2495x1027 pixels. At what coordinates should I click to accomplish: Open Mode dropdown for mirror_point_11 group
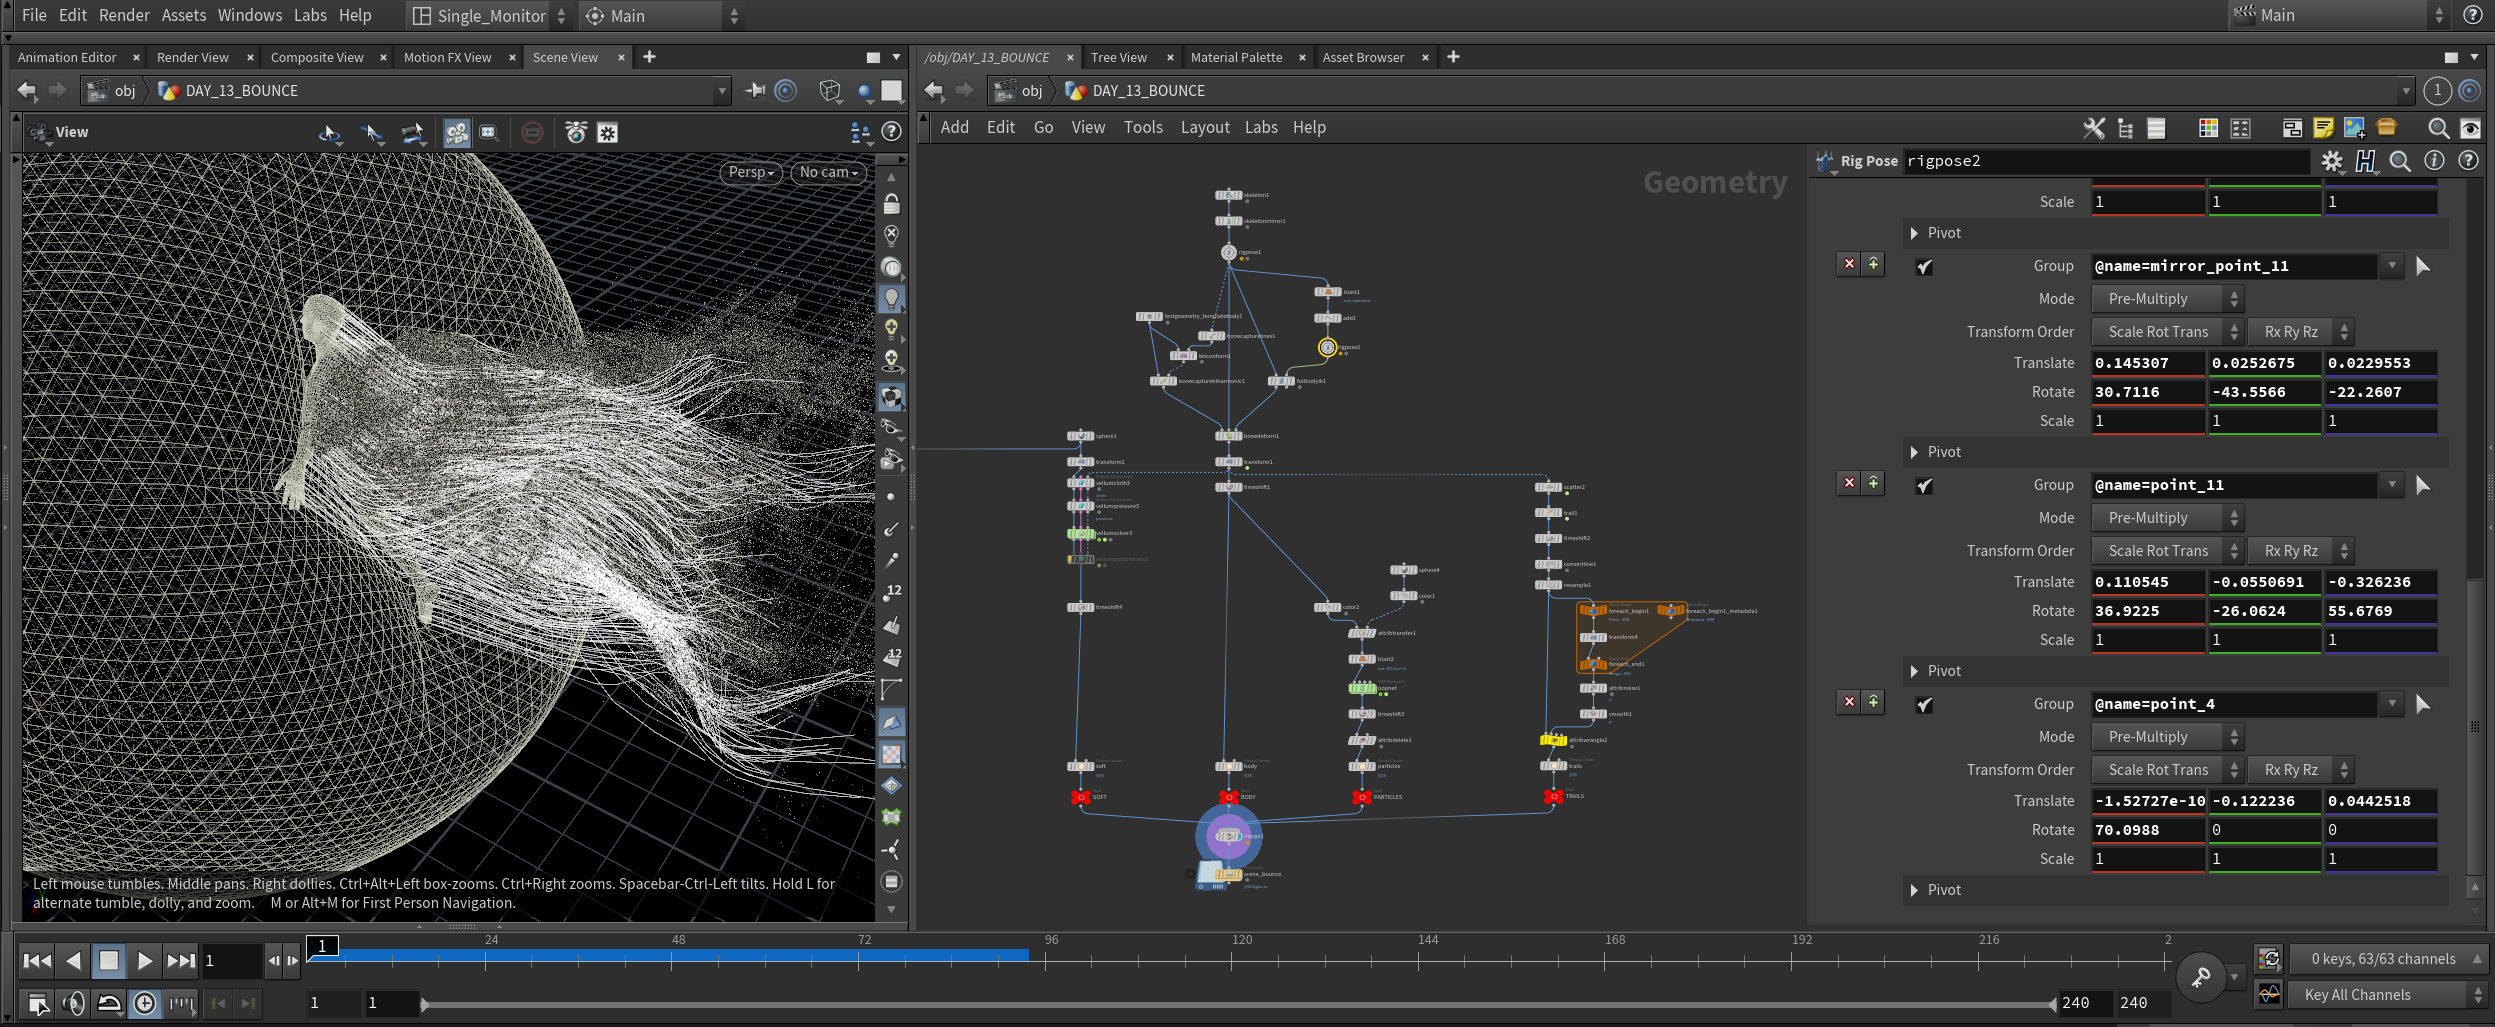2168,299
